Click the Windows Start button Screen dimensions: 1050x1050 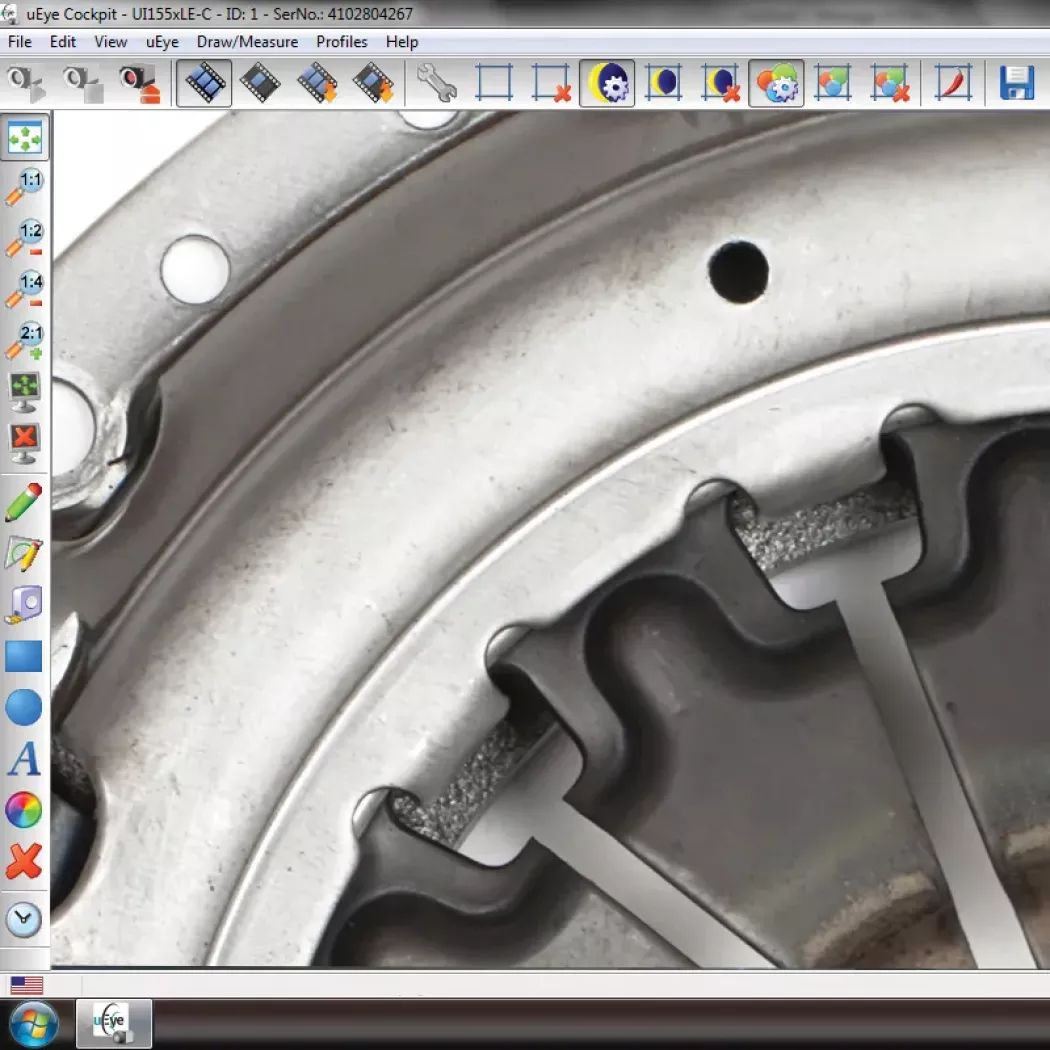(x=34, y=1024)
